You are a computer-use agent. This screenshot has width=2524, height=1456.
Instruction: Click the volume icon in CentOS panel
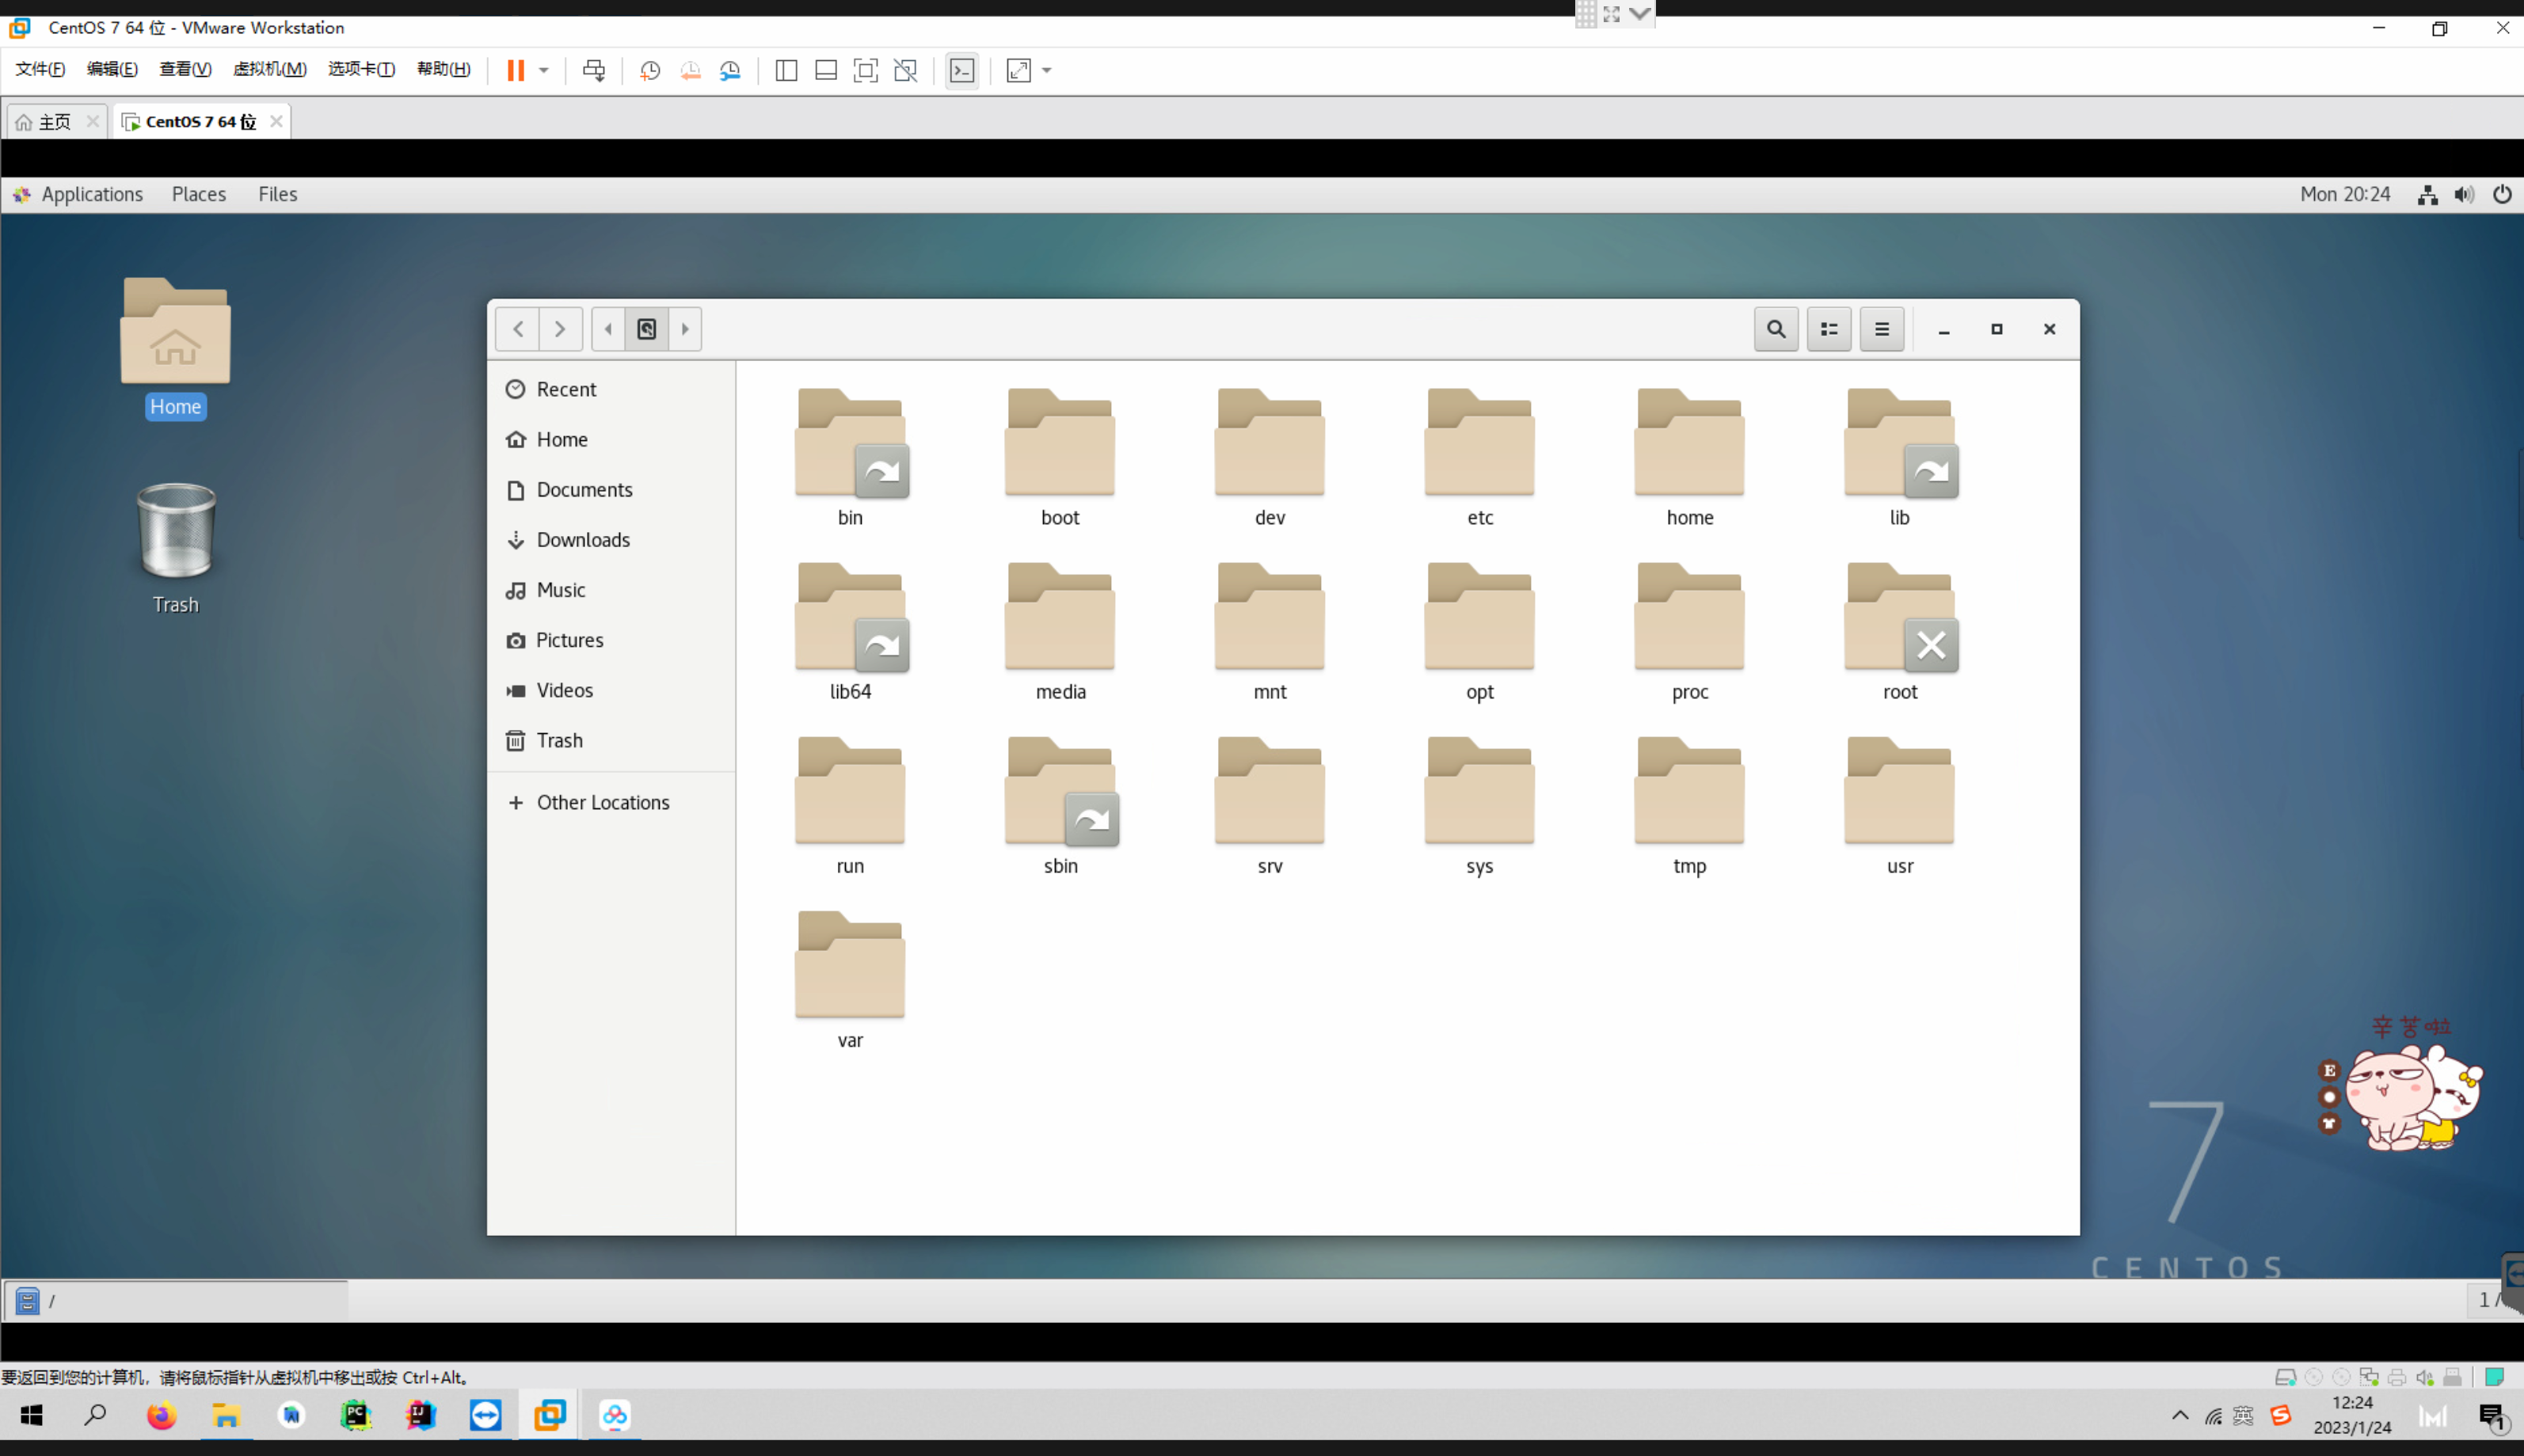pos(2464,194)
